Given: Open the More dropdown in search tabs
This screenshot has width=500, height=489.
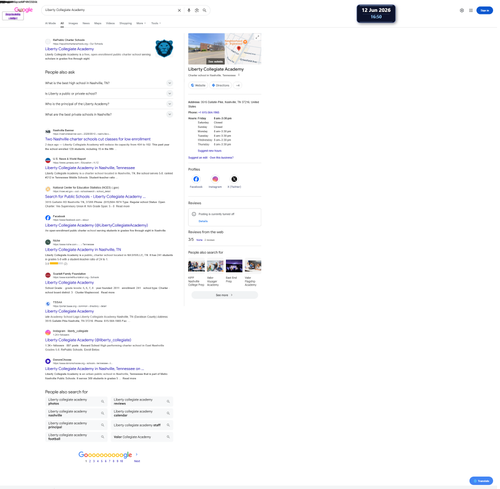Looking at the screenshot, I should click(x=141, y=23).
